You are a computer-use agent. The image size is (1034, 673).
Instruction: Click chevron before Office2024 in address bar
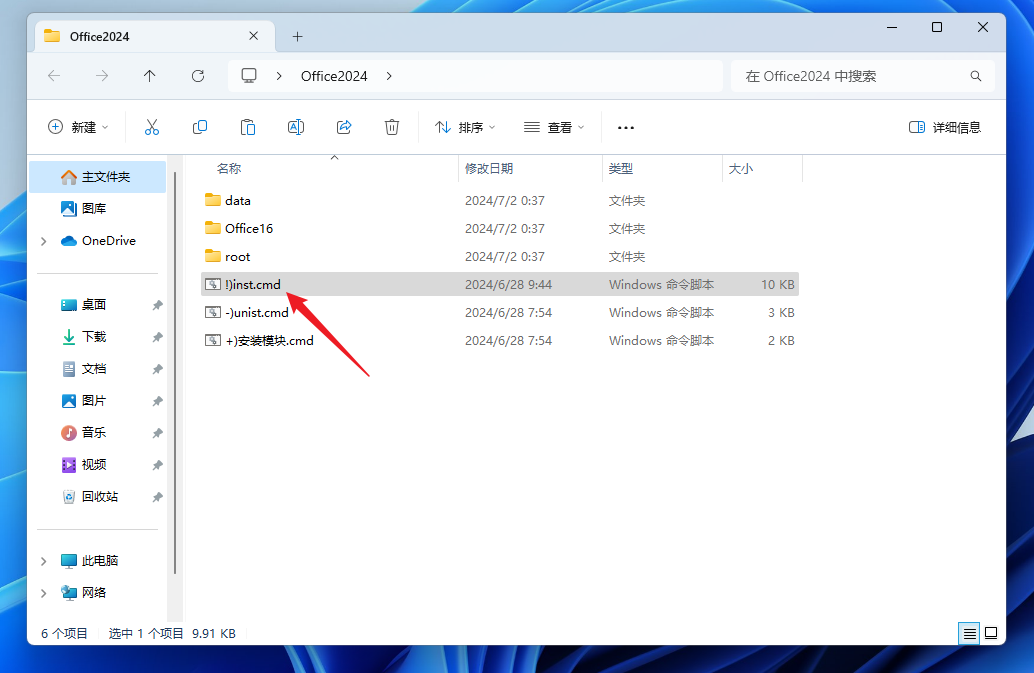(x=279, y=76)
